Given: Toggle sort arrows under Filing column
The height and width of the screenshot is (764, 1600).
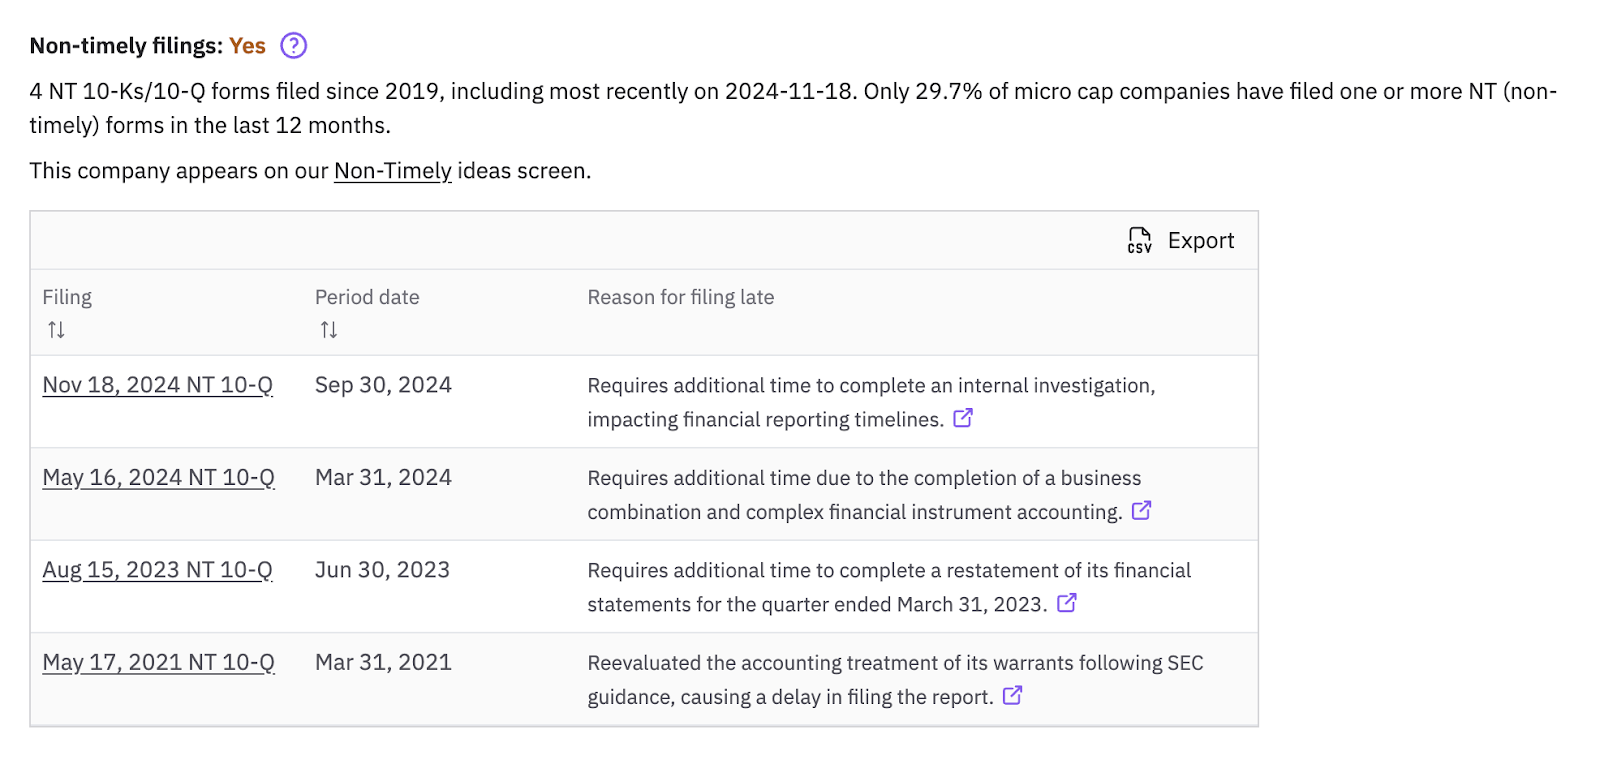Looking at the screenshot, I should [x=56, y=330].
